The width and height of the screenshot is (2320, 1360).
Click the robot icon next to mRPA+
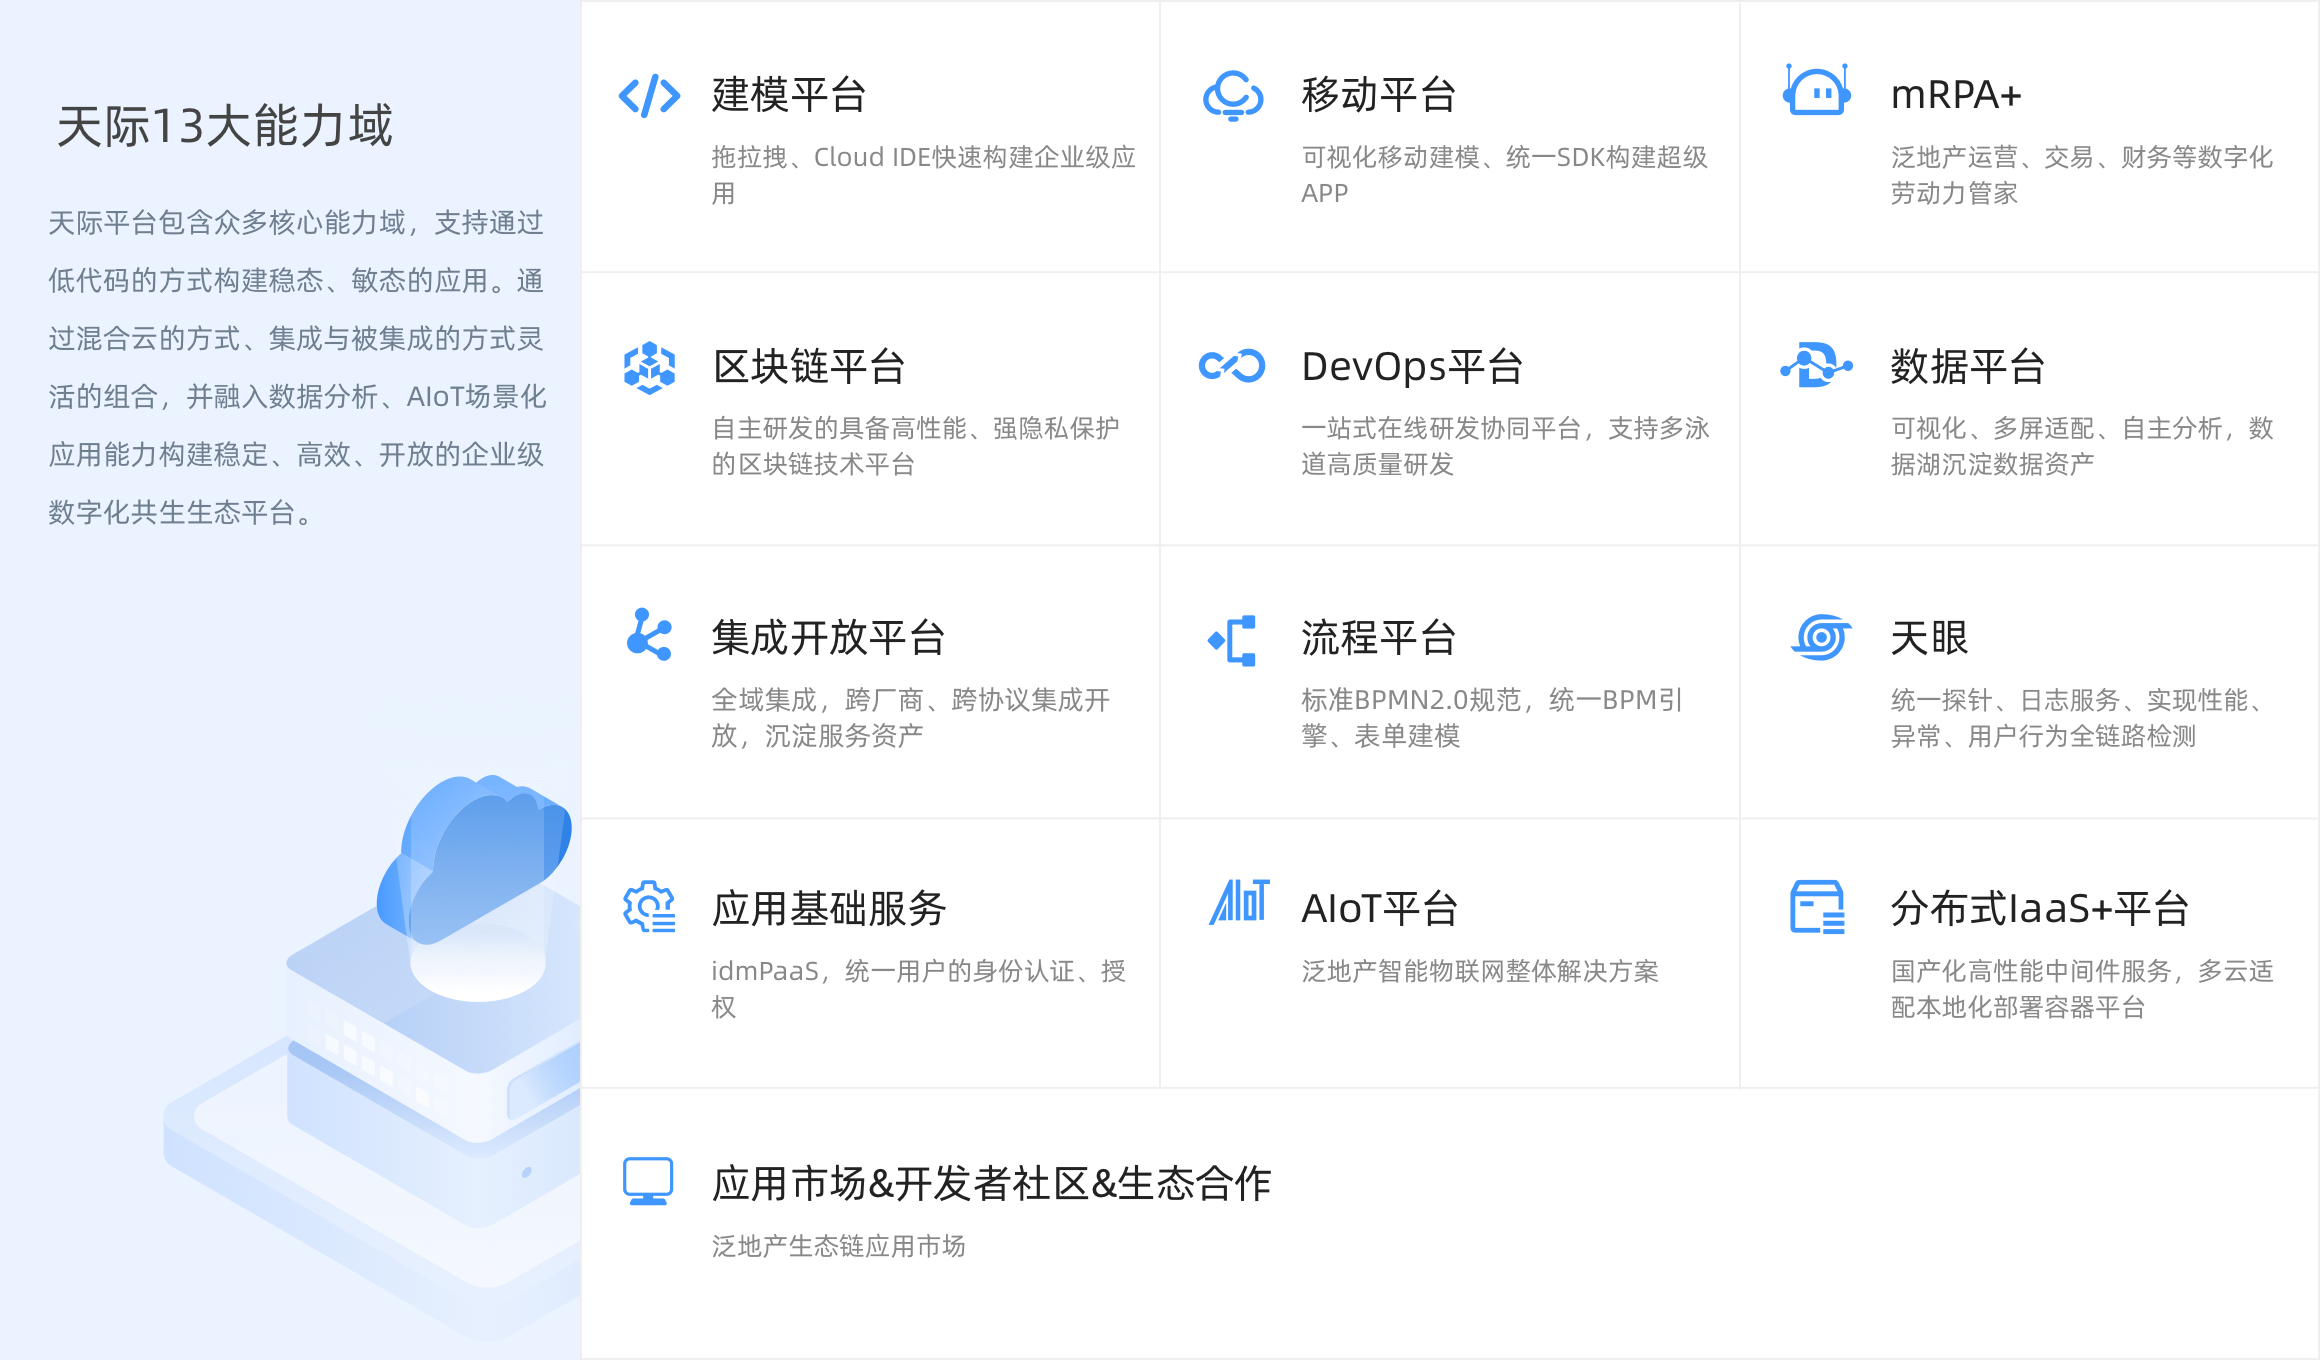pyautogui.click(x=1816, y=90)
